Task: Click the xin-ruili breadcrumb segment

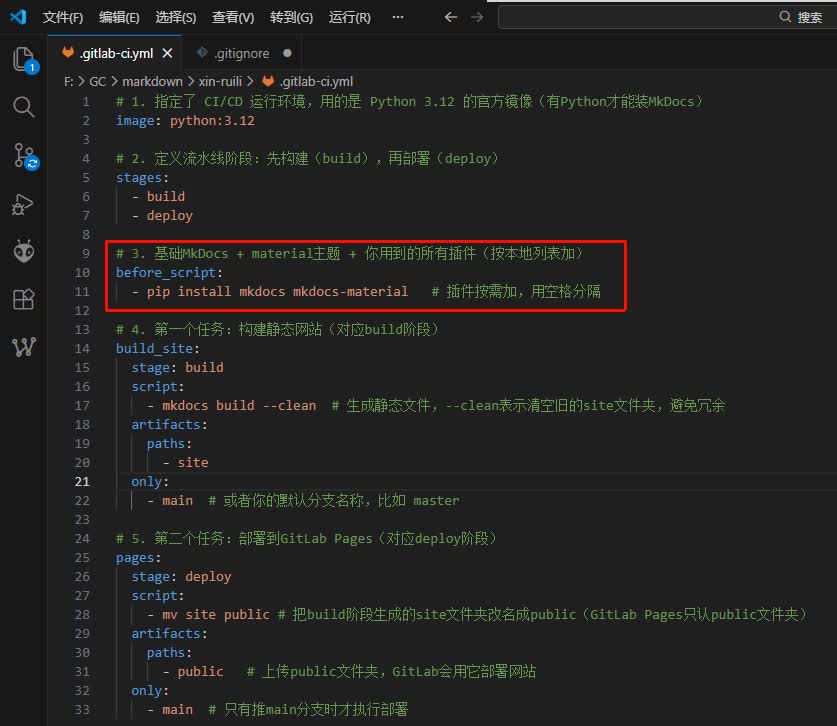Action: click(220, 82)
